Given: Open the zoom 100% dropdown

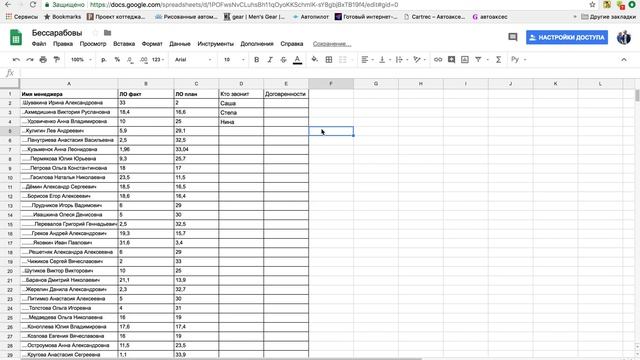Looking at the screenshot, I should tap(81, 60).
